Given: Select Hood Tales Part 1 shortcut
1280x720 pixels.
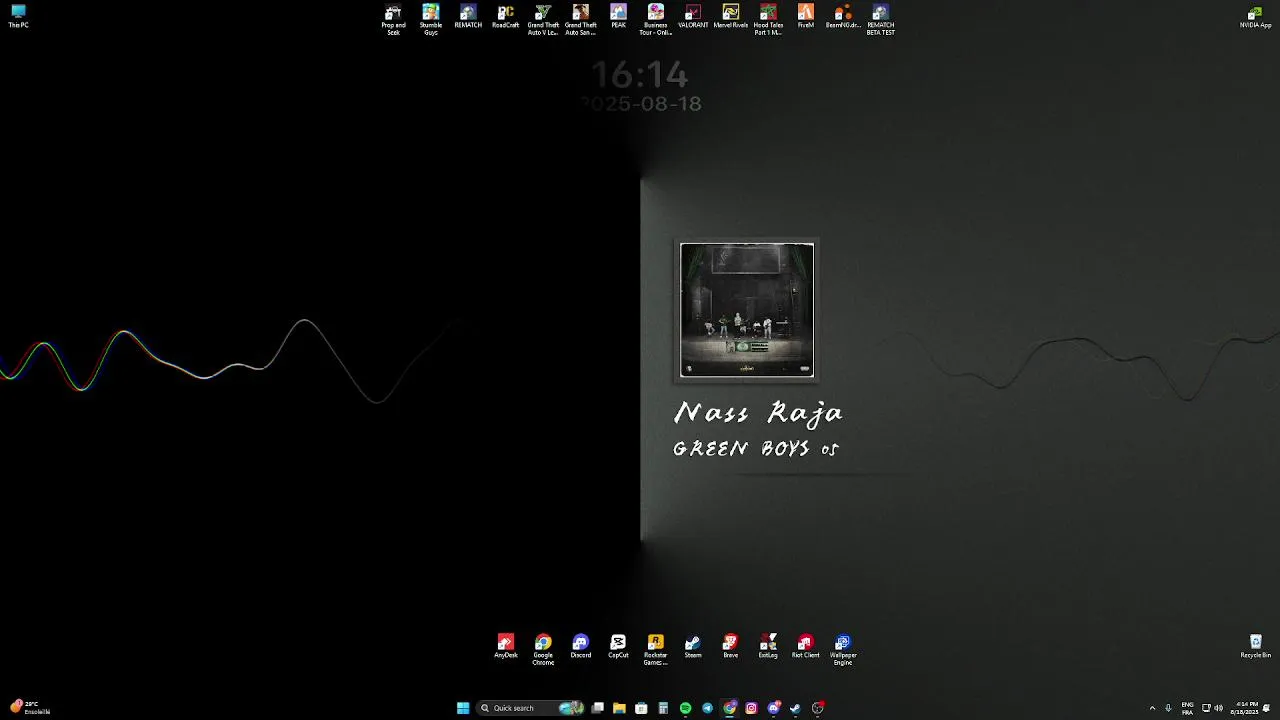Looking at the screenshot, I should pyautogui.click(x=768, y=19).
